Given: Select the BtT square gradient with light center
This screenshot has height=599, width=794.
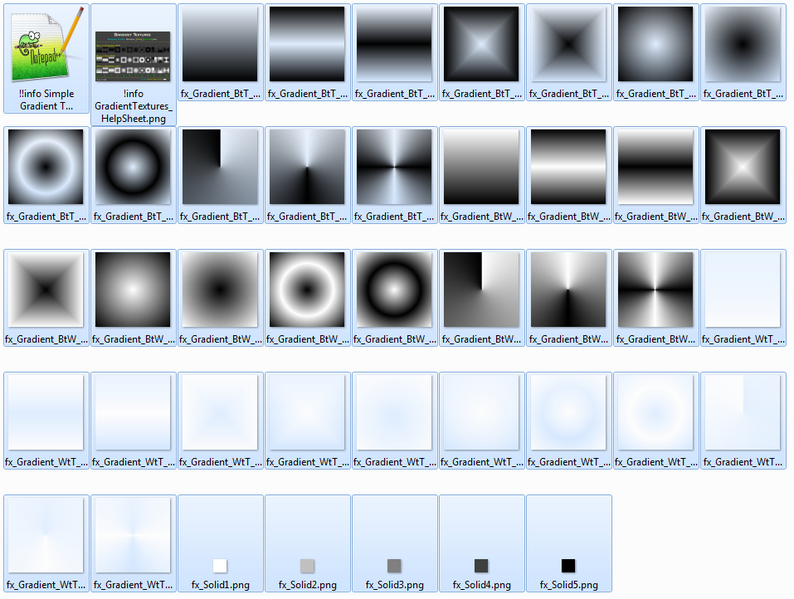Looking at the screenshot, I should pyautogui.click(x=482, y=52).
